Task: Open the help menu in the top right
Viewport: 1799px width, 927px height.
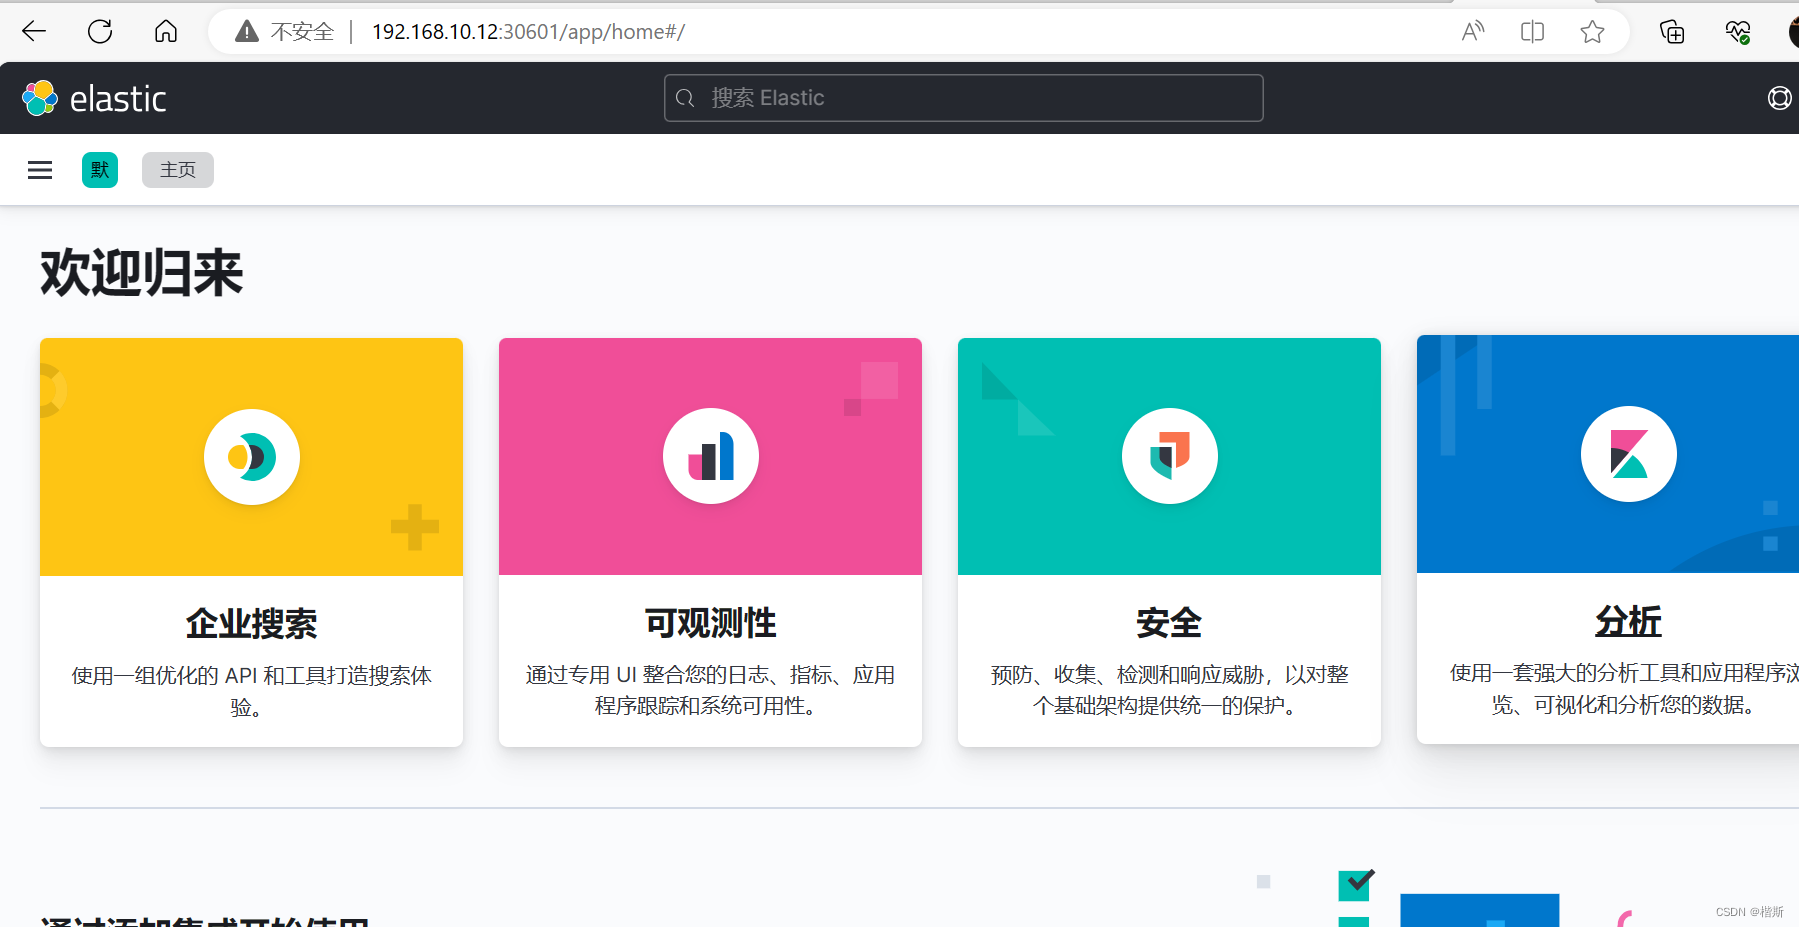Action: point(1779,97)
